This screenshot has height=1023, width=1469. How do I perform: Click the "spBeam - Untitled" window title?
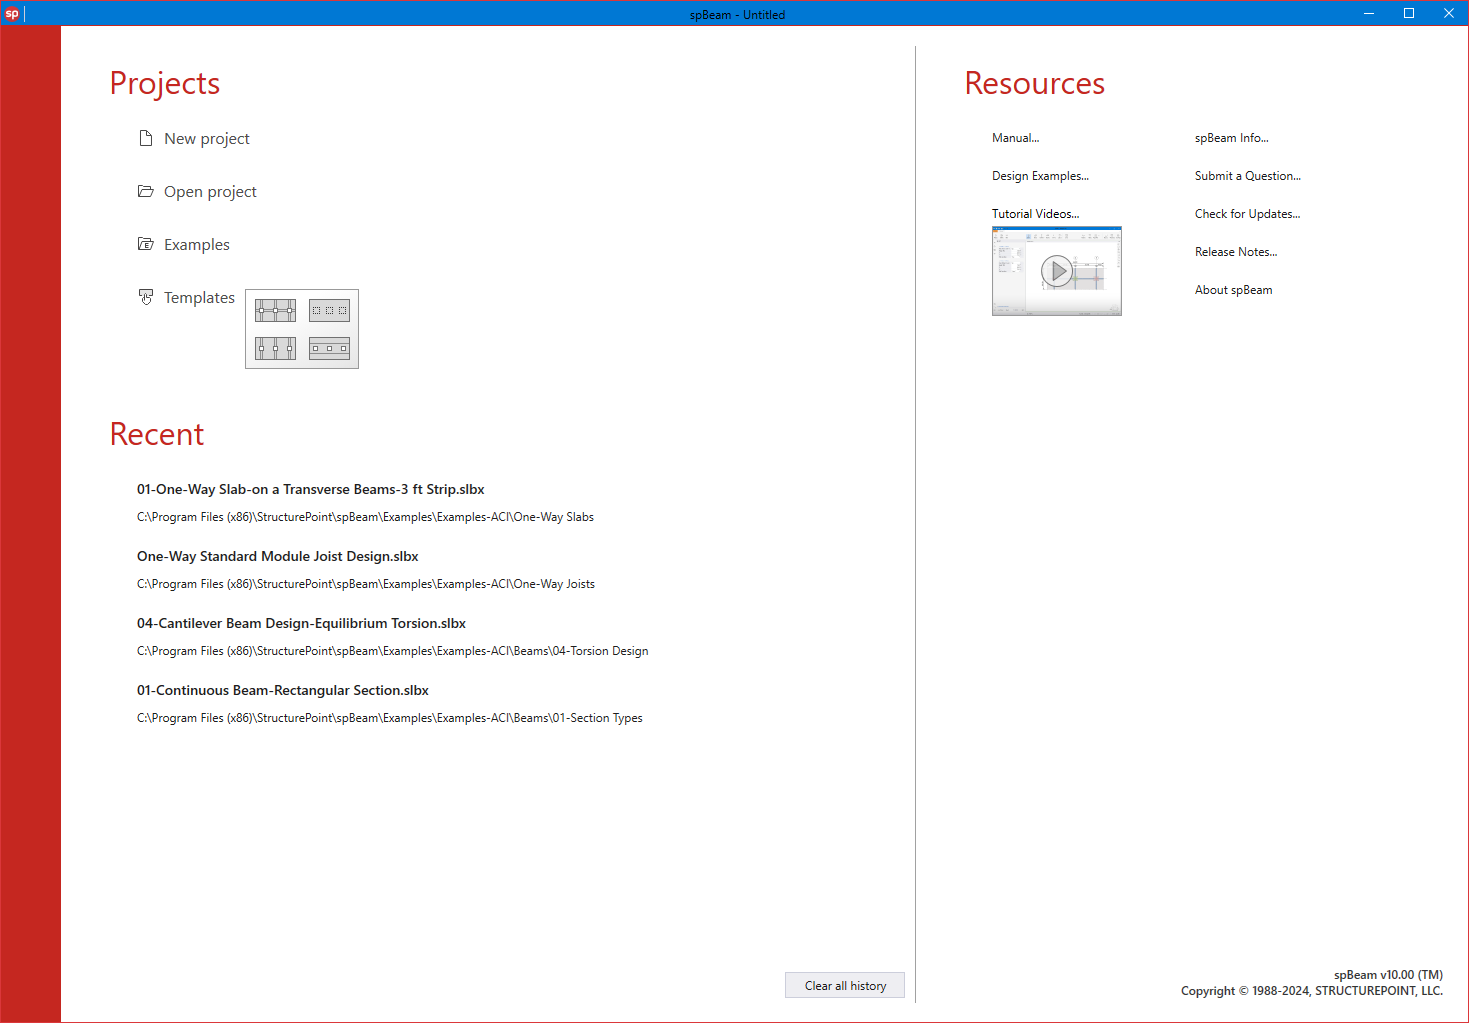pos(737,15)
